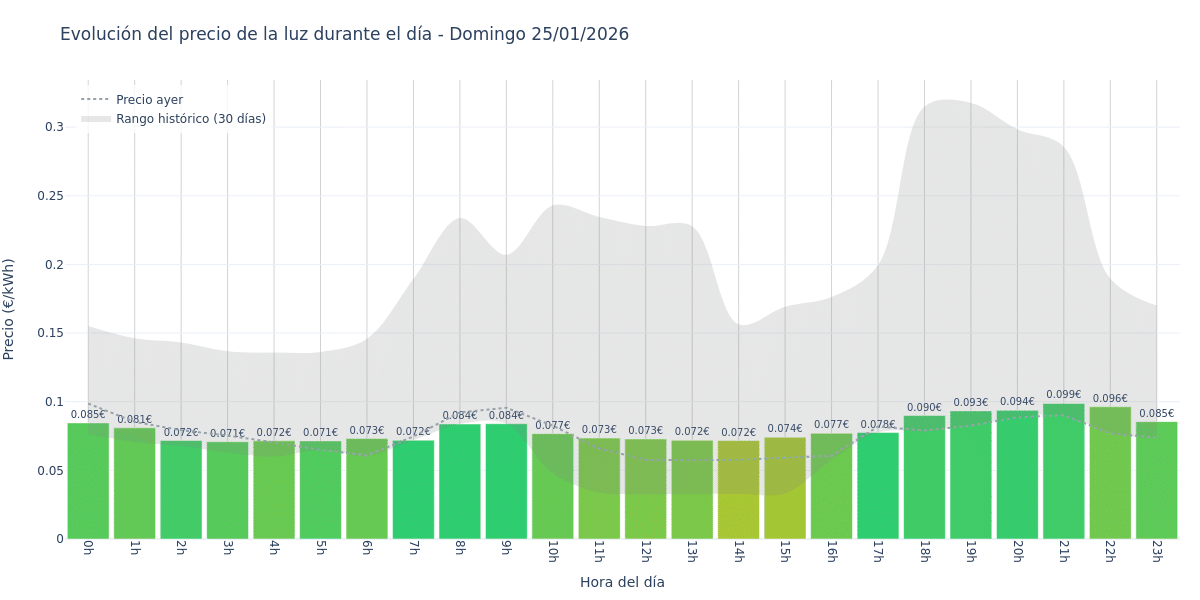Click the yellow-green bar at 14h
Screen dimensions: 1200x600
[738, 491]
